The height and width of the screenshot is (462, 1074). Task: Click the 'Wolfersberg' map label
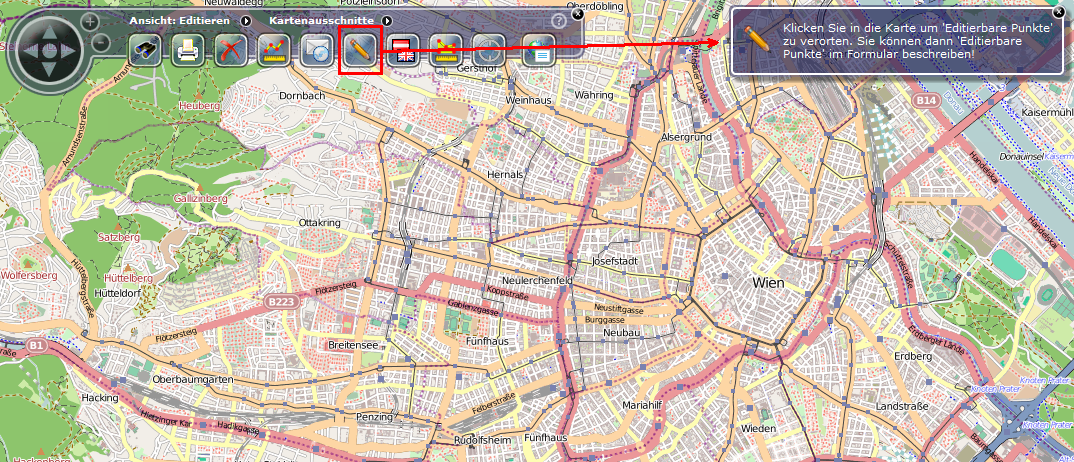pos(29,275)
